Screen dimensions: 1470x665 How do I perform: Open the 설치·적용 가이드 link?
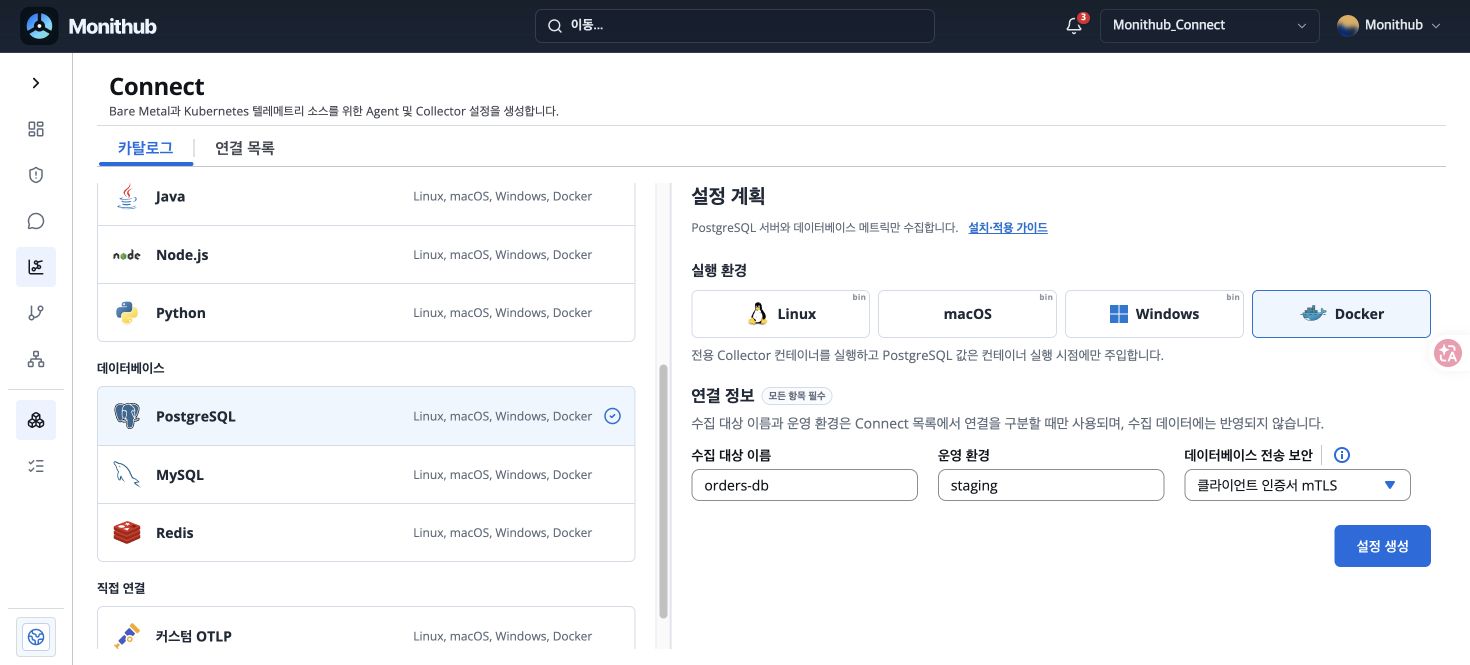[x=1008, y=228]
